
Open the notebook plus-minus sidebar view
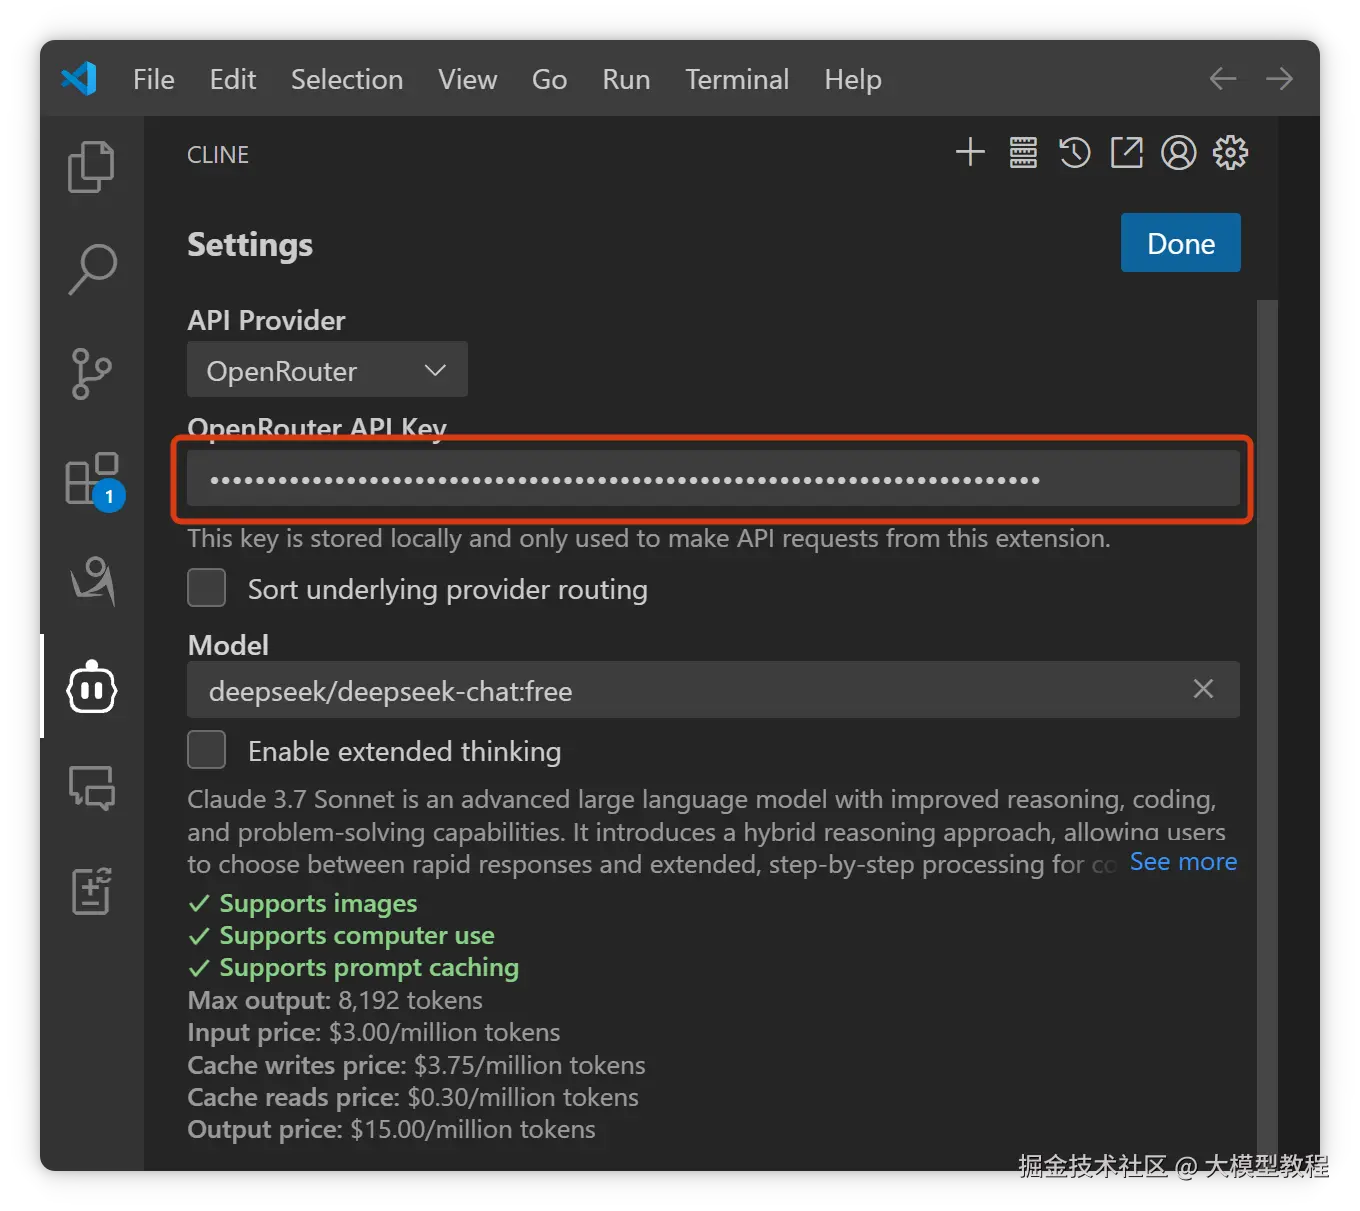pyautogui.click(x=92, y=890)
